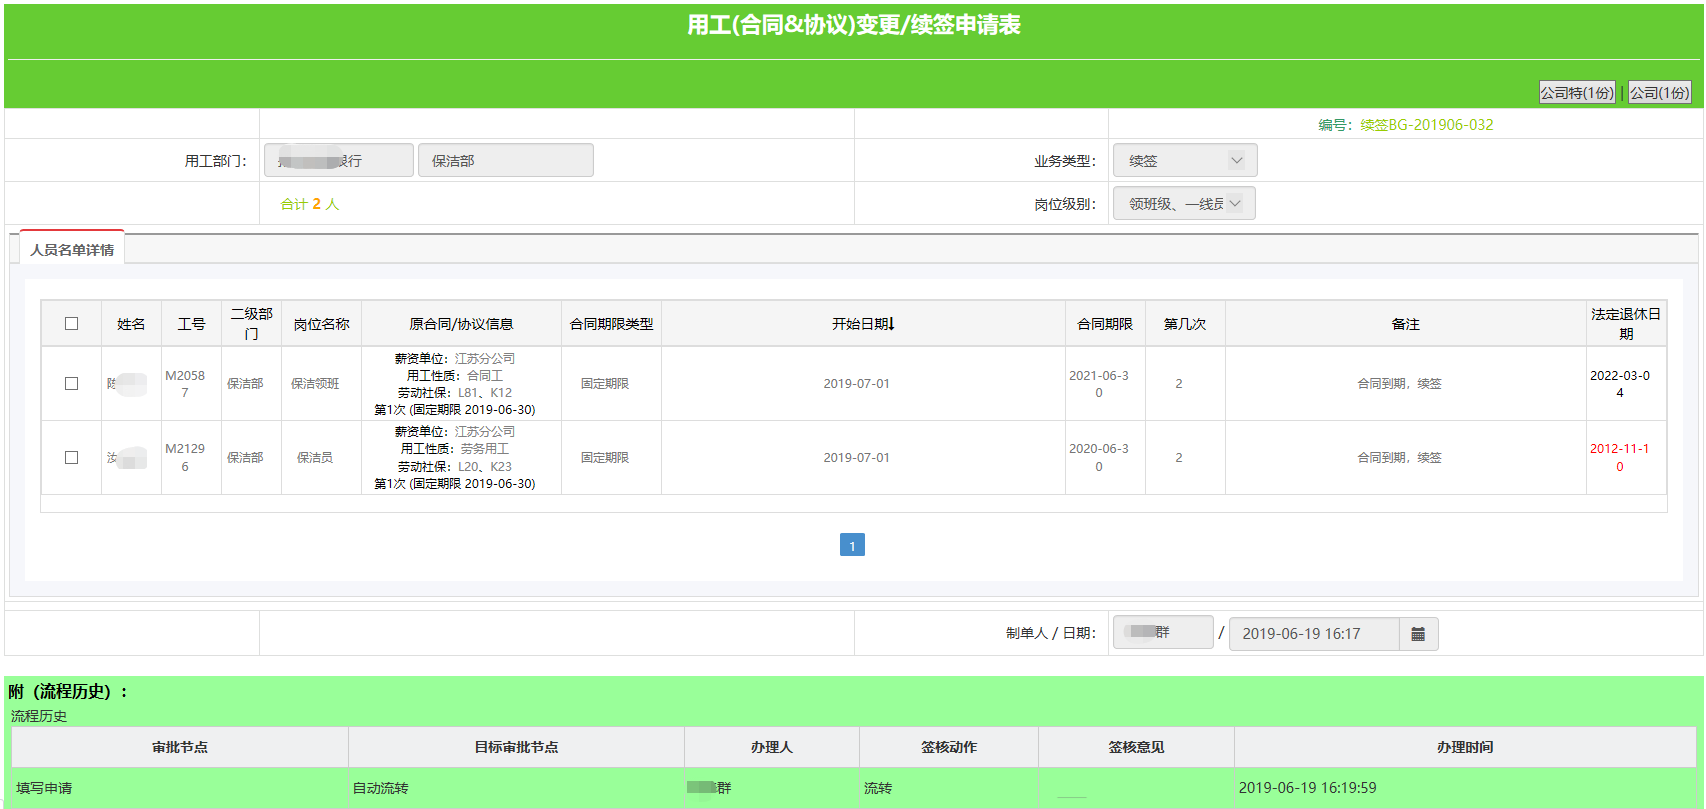Click the red retirement date 2012-11-10

(x=1619, y=458)
